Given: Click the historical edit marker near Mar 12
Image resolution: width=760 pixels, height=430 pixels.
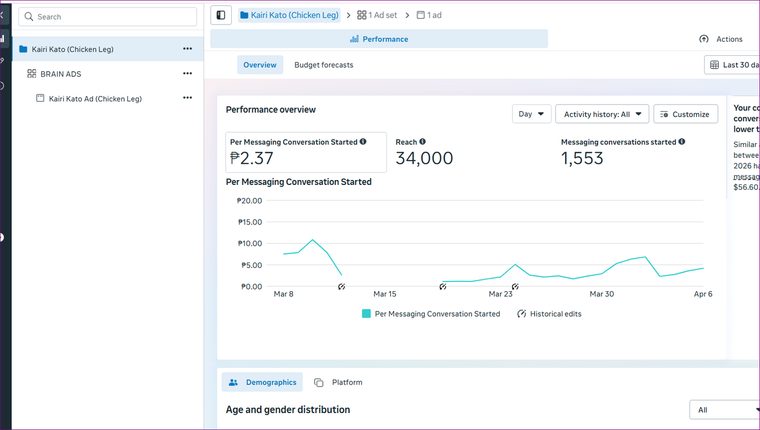Looking at the screenshot, I should click(x=342, y=287).
